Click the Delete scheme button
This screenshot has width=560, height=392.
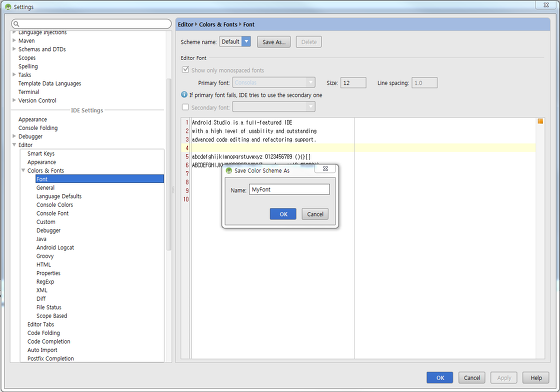point(309,42)
